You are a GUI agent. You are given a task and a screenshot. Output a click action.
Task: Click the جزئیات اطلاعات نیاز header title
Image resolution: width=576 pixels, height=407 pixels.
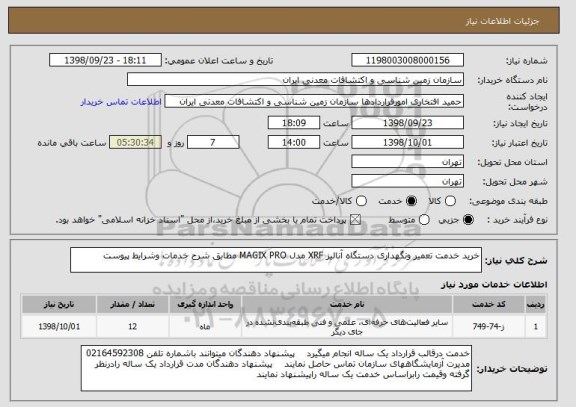(x=502, y=21)
